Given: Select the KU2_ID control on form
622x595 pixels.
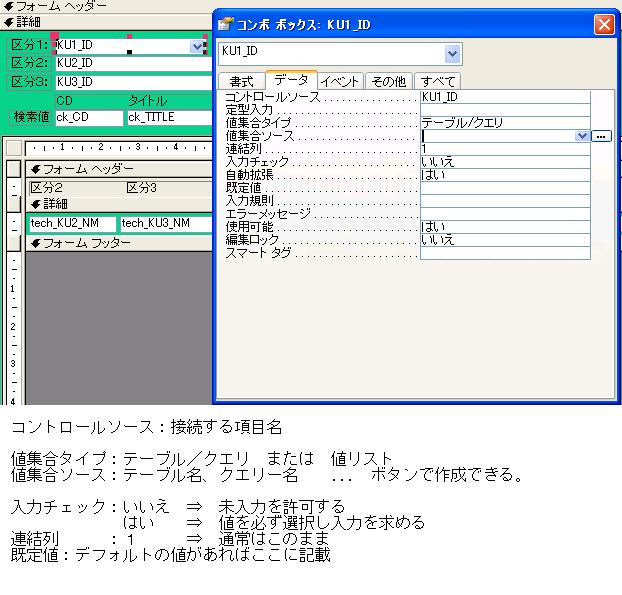Looking at the screenshot, I should (130, 63).
